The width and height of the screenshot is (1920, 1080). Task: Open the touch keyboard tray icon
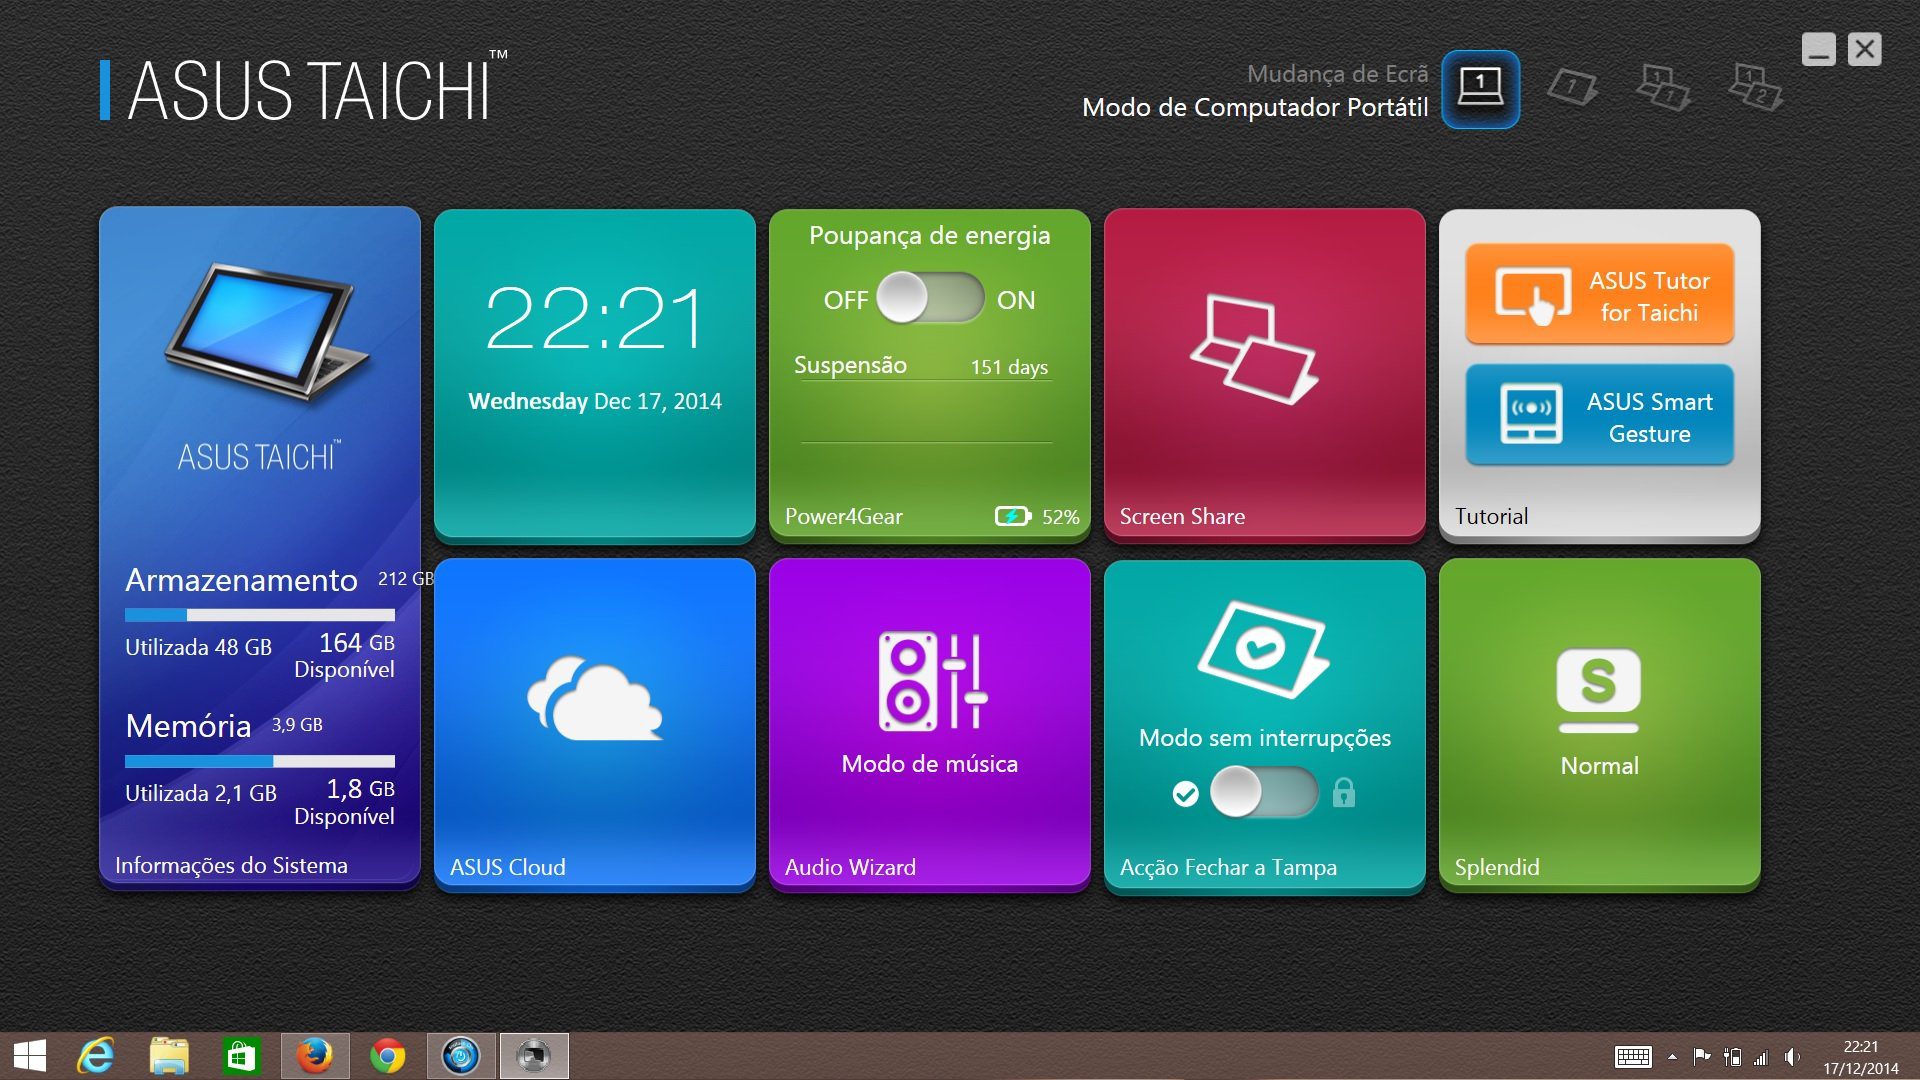(x=1633, y=1057)
